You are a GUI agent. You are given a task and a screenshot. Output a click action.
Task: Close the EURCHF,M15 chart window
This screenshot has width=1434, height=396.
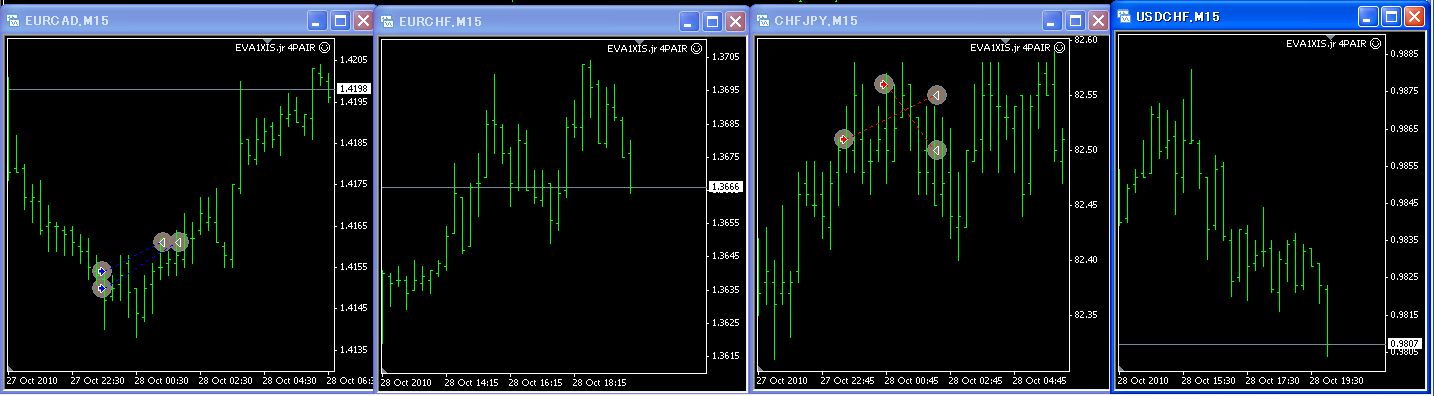coord(735,21)
